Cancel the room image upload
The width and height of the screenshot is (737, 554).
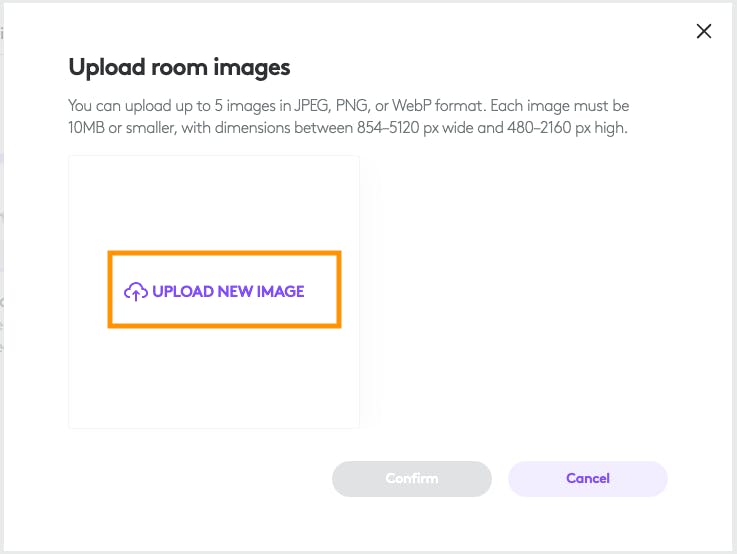coord(587,478)
